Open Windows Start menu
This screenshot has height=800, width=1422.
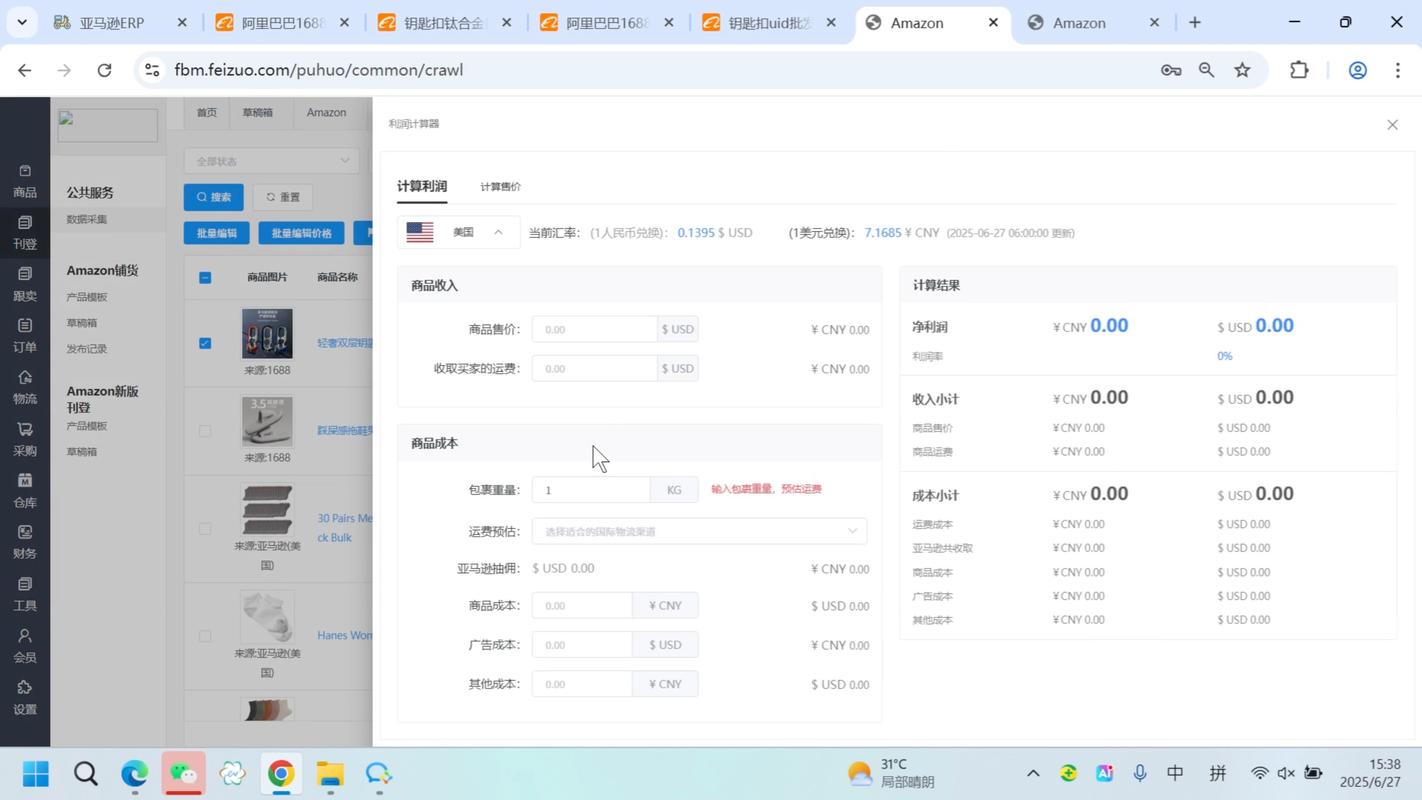tap(36, 774)
